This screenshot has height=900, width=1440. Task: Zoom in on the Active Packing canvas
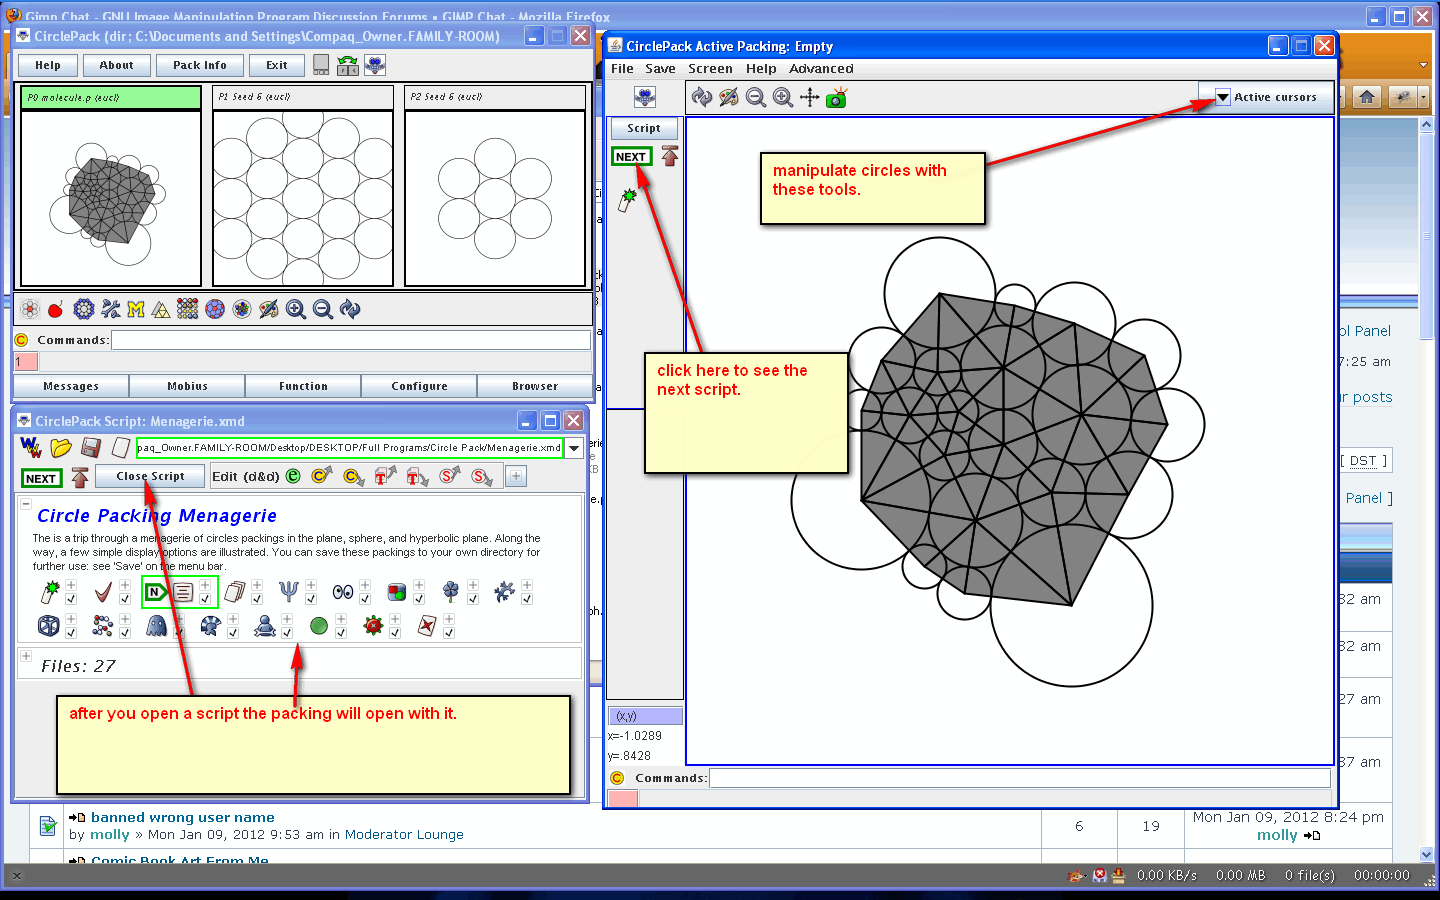[x=783, y=97]
